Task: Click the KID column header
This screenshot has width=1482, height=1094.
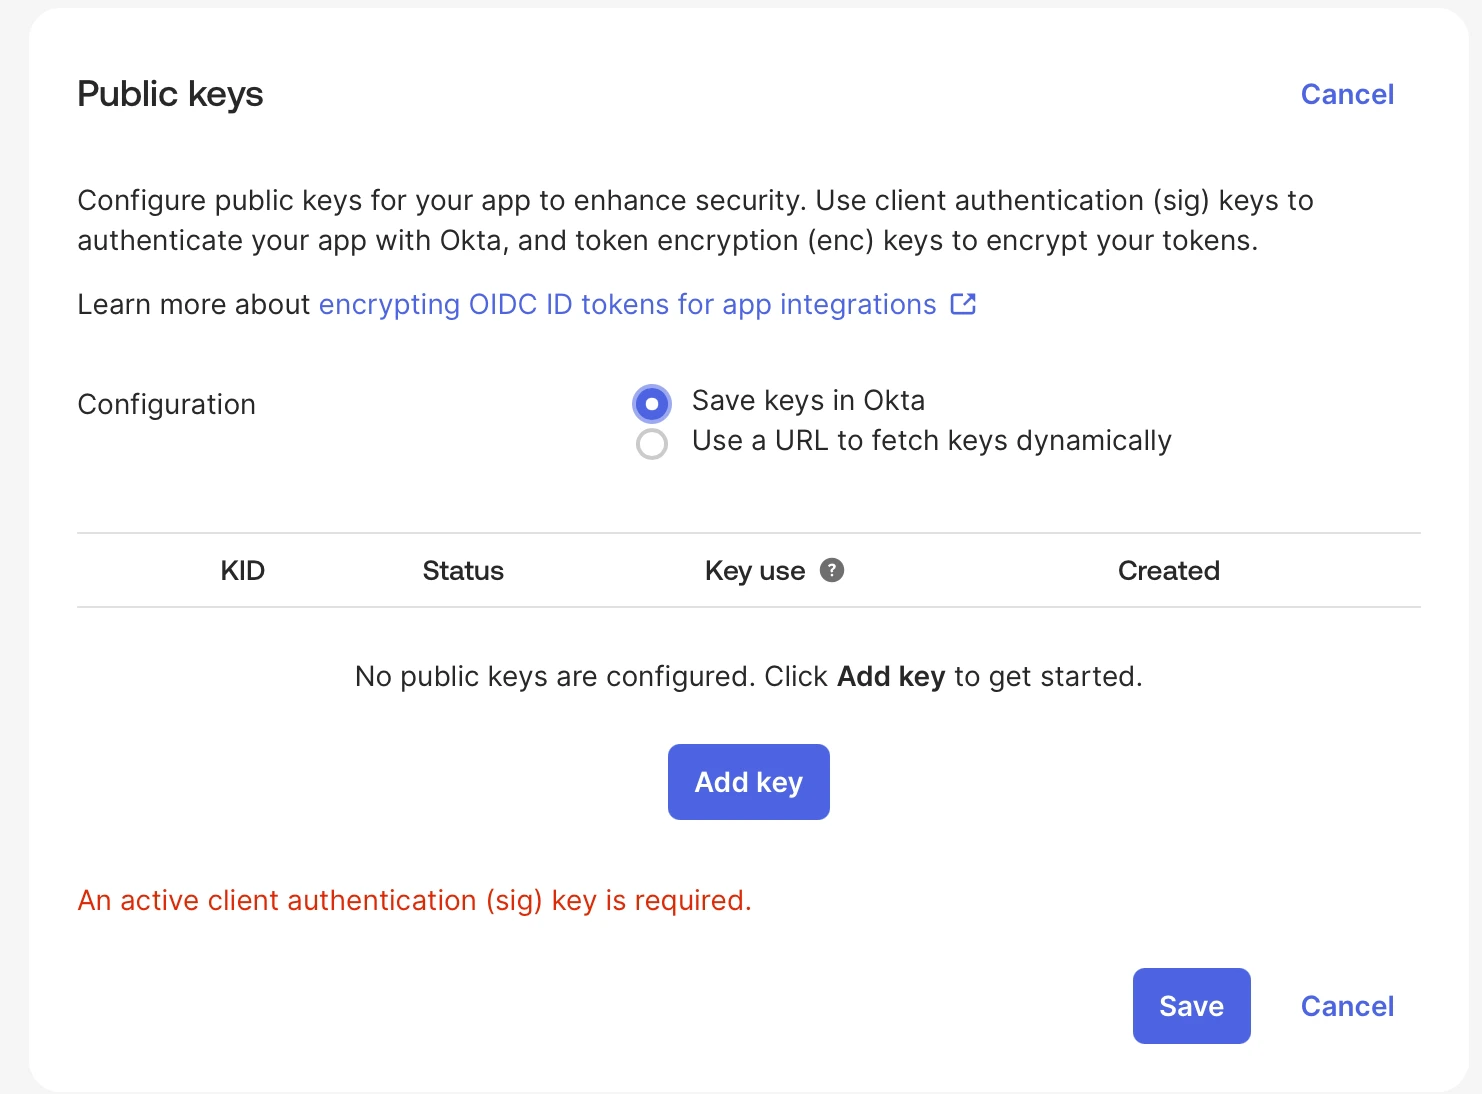Action: [x=243, y=571]
